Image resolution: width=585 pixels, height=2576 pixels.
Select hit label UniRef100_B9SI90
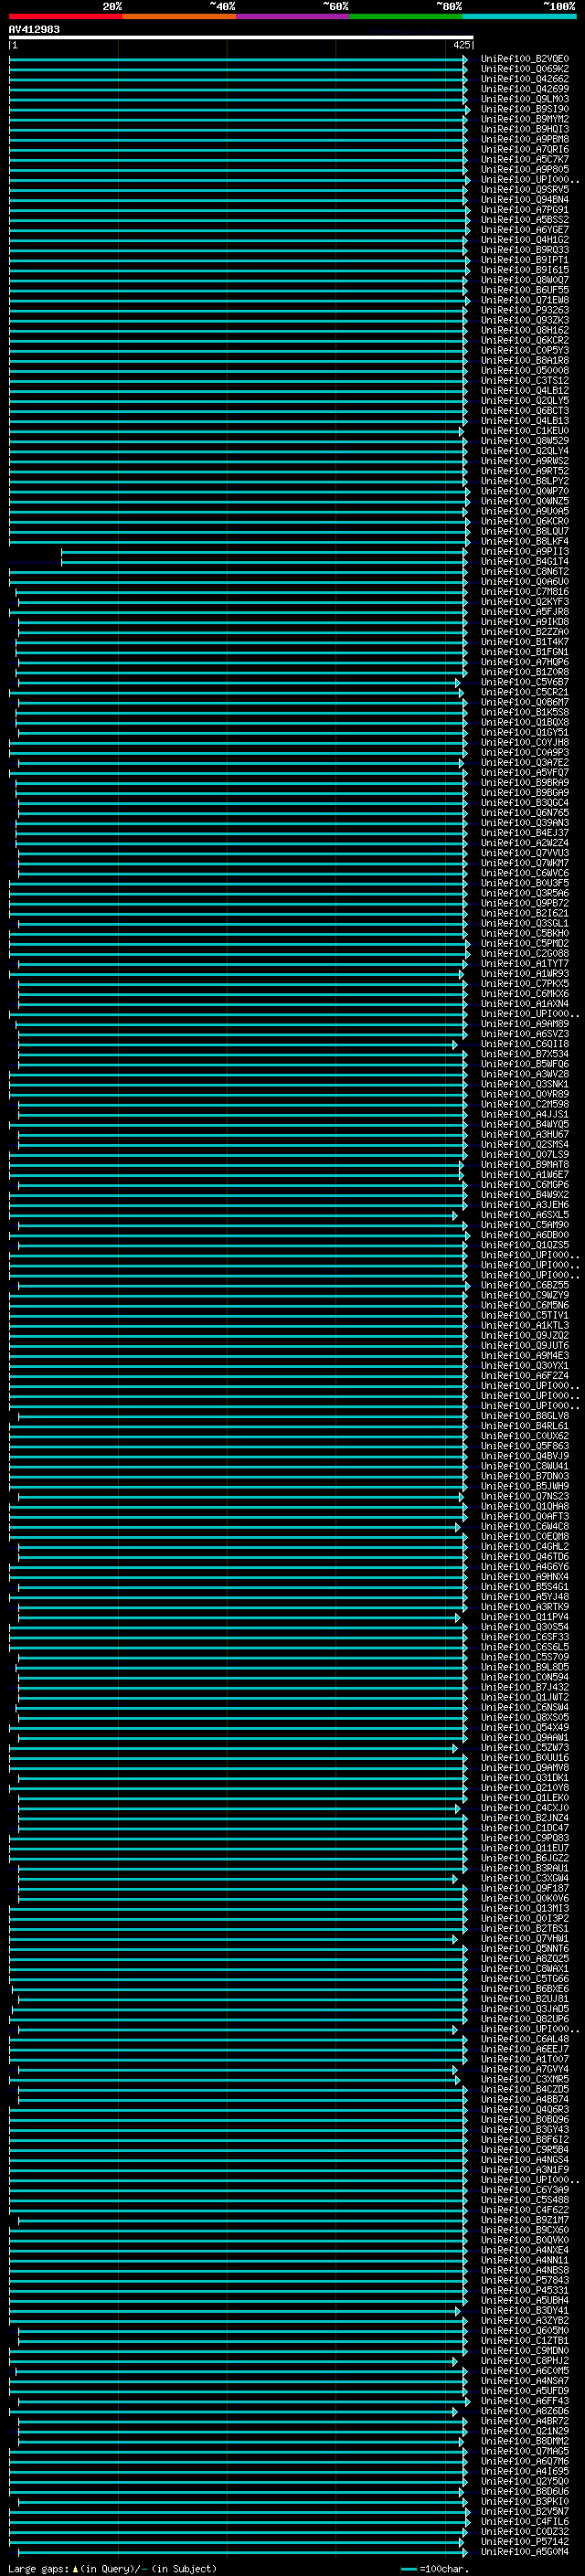click(525, 109)
